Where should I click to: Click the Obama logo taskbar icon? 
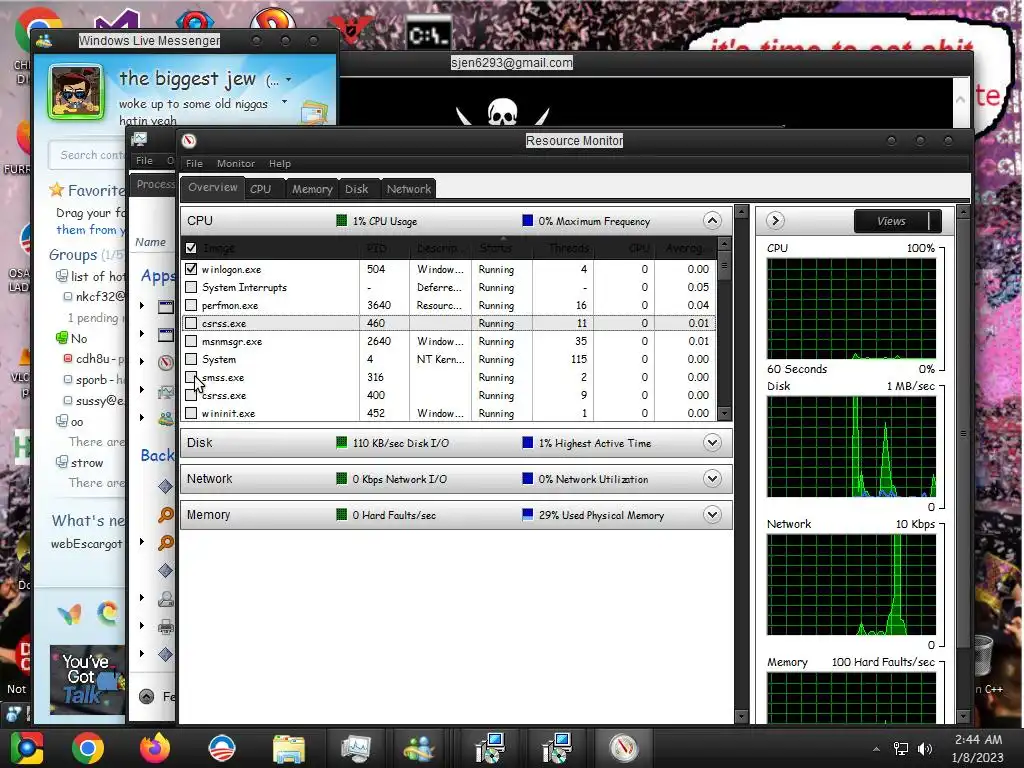(222, 748)
